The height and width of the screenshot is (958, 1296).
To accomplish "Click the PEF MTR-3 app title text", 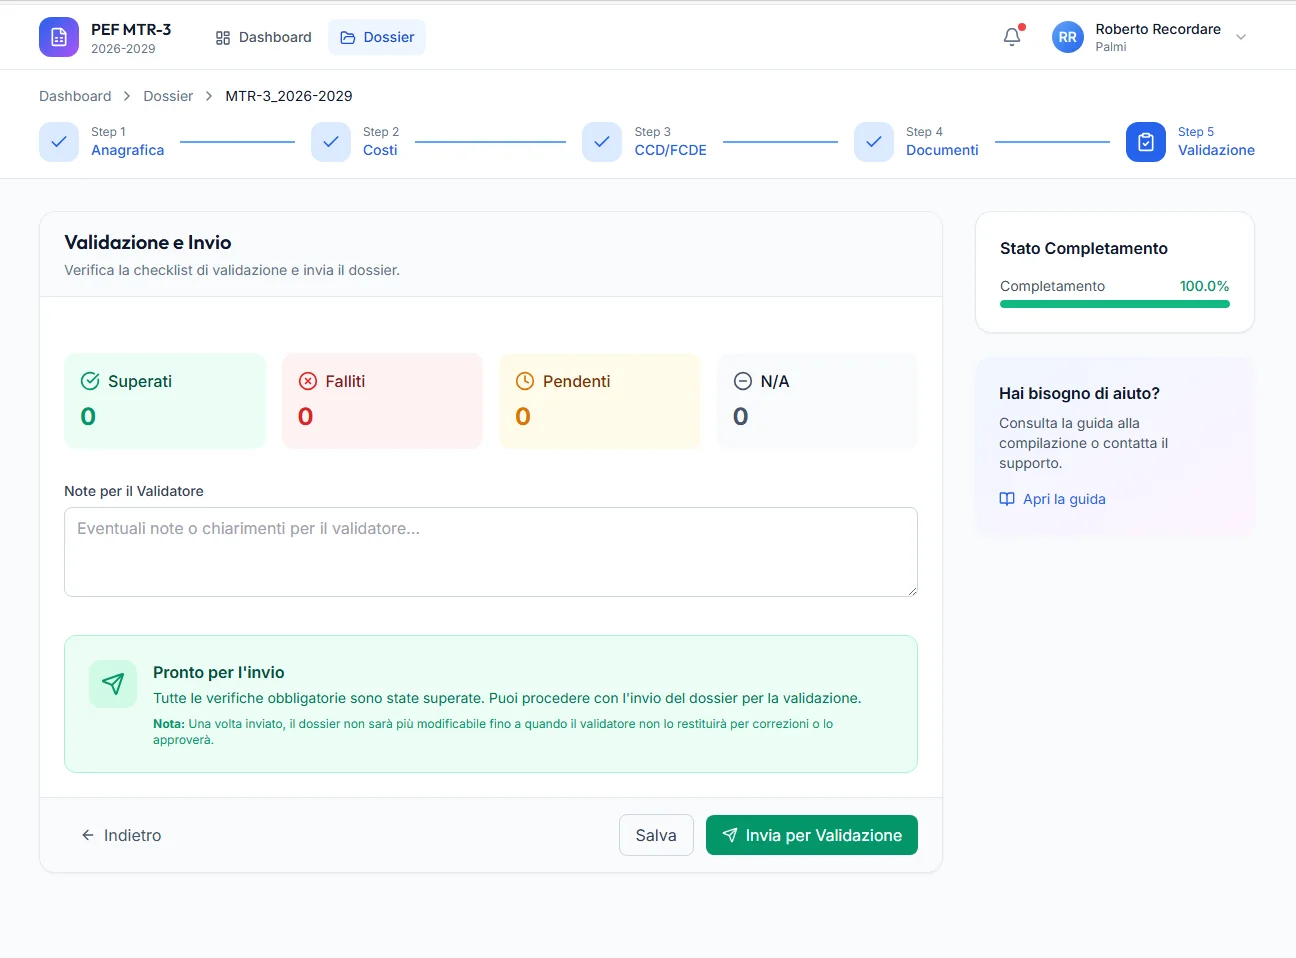I will pos(131,29).
